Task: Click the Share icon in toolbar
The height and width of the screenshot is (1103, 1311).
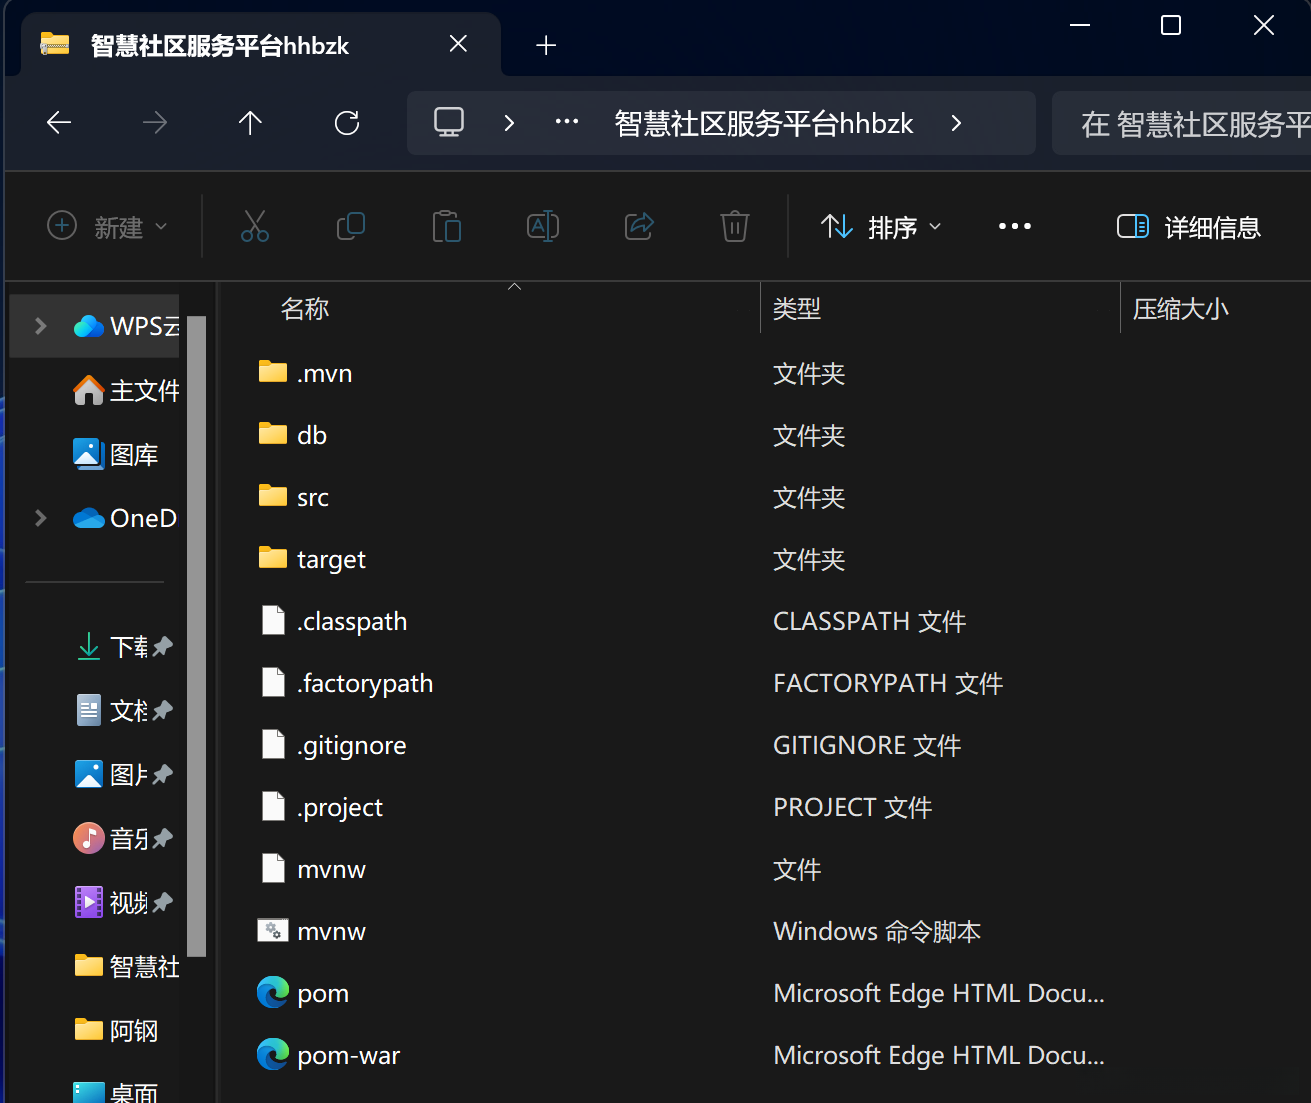Action: [x=639, y=227]
